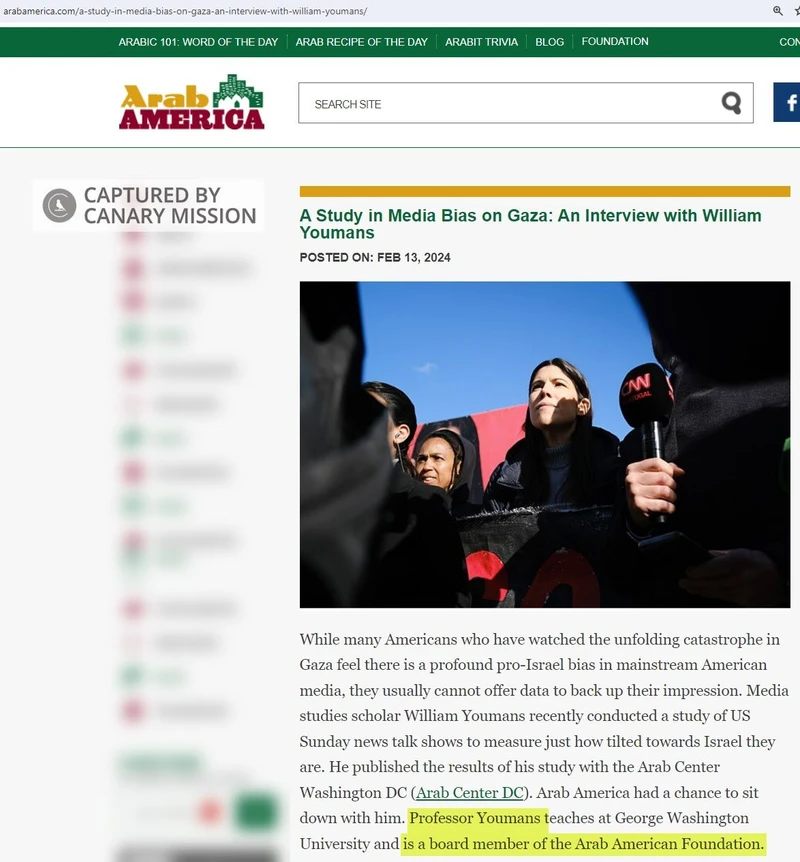Open the Blog menu item
This screenshot has width=800, height=862.
[549, 42]
